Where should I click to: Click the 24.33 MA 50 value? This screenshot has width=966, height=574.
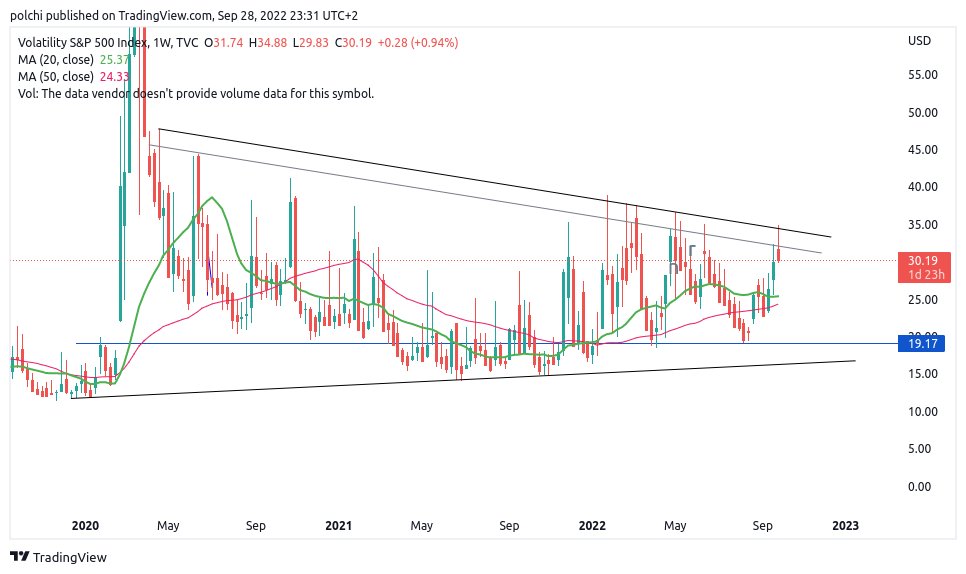pyautogui.click(x=115, y=77)
